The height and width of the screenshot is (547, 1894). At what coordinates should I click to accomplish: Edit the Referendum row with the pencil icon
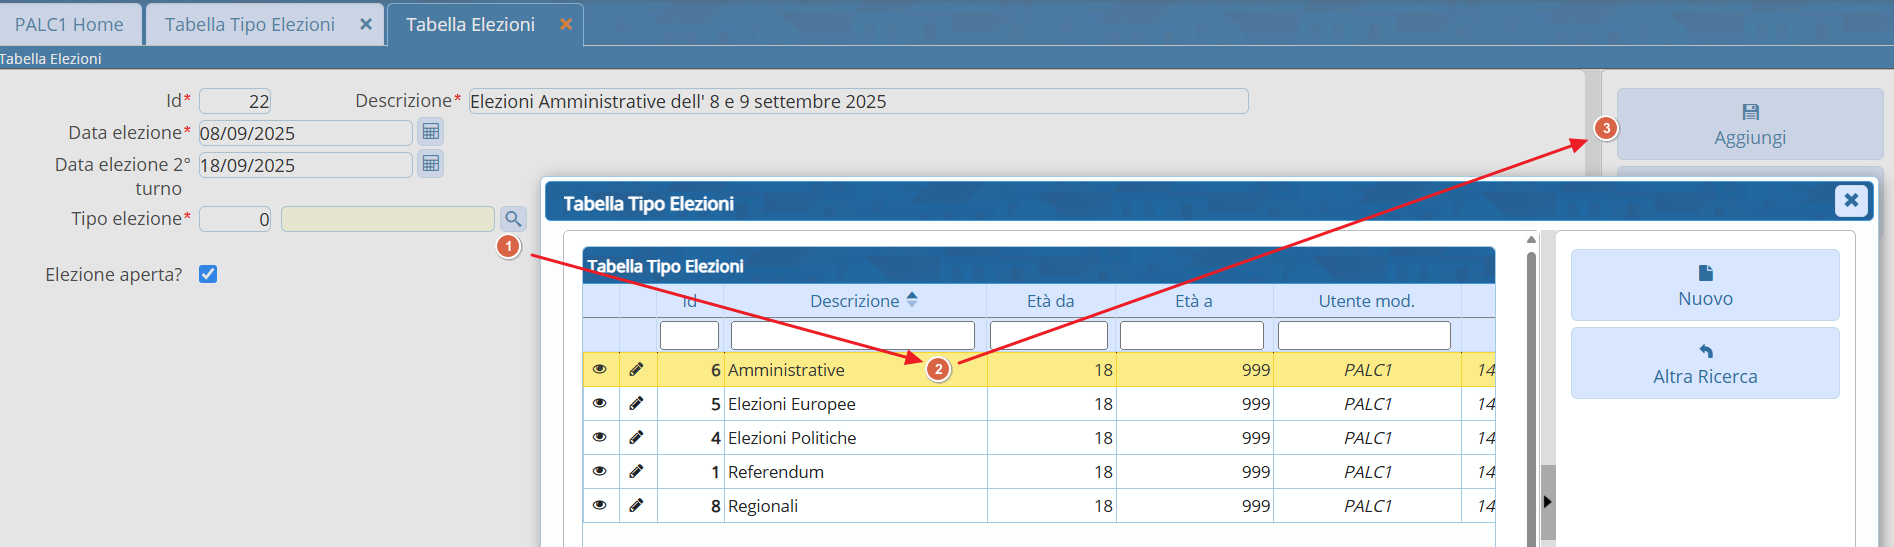click(x=636, y=471)
